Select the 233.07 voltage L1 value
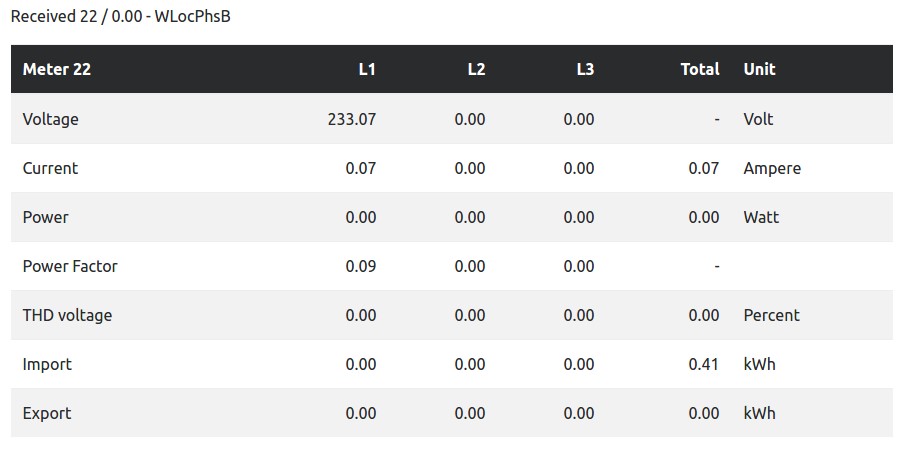913x450 pixels. coord(351,119)
